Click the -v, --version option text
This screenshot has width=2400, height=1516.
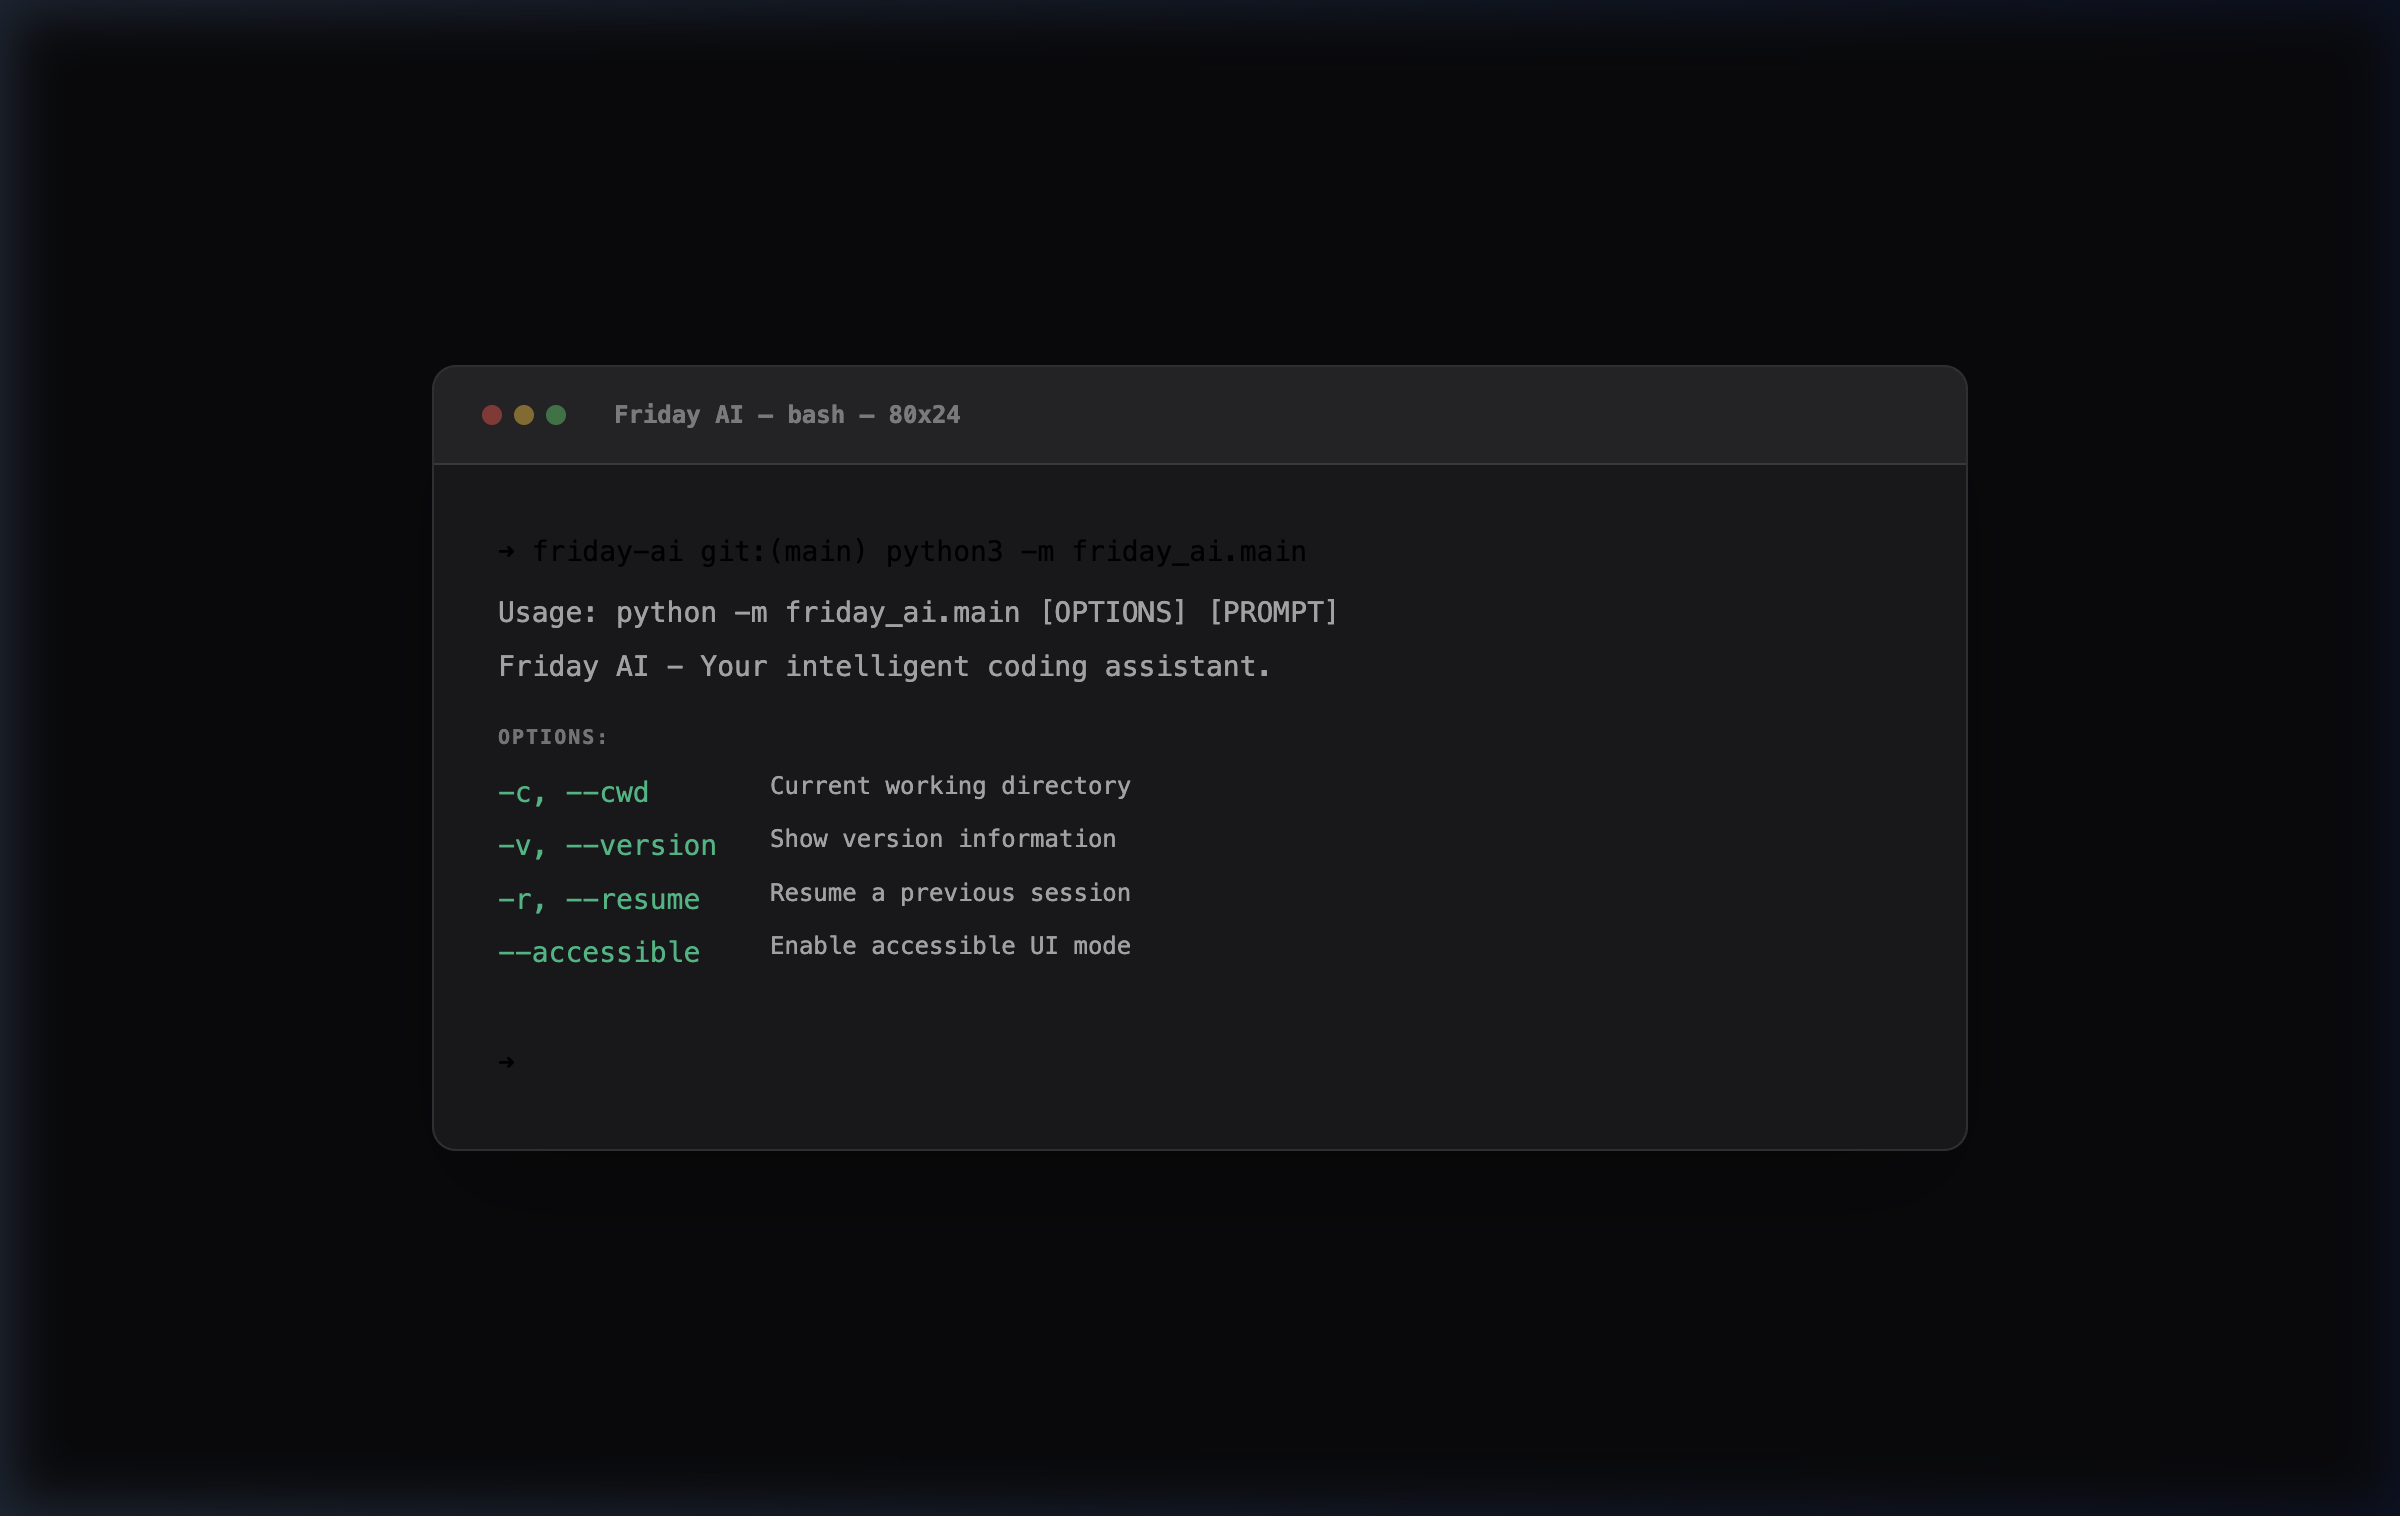click(606, 844)
